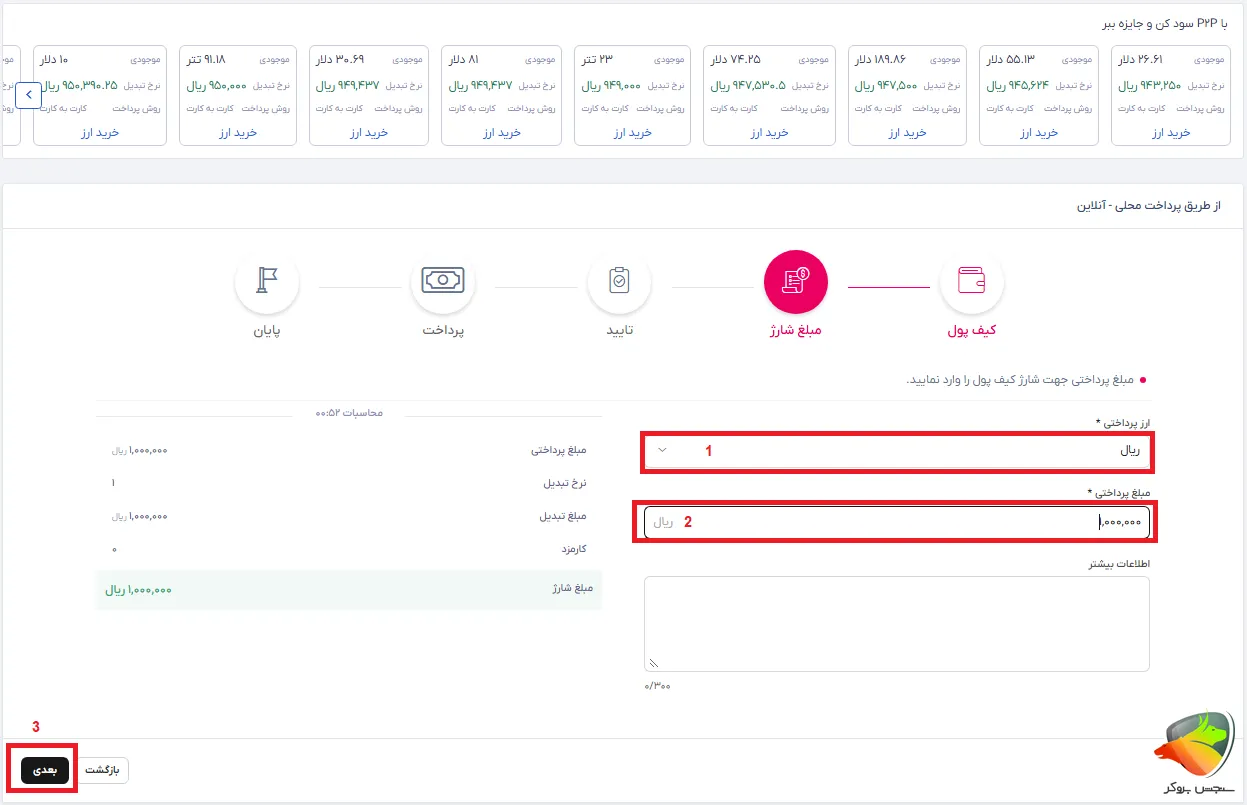The width and height of the screenshot is (1247, 805).
Task: Click the تایید clipboard step icon
Action: click(619, 283)
